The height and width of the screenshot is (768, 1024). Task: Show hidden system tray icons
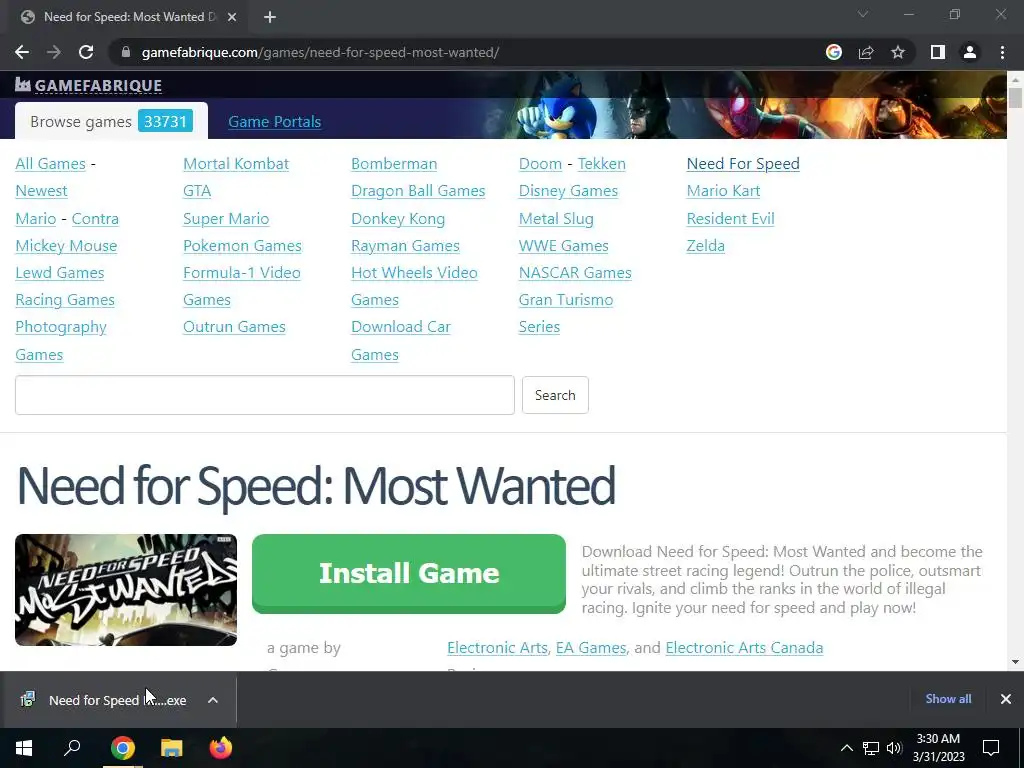tap(846, 748)
